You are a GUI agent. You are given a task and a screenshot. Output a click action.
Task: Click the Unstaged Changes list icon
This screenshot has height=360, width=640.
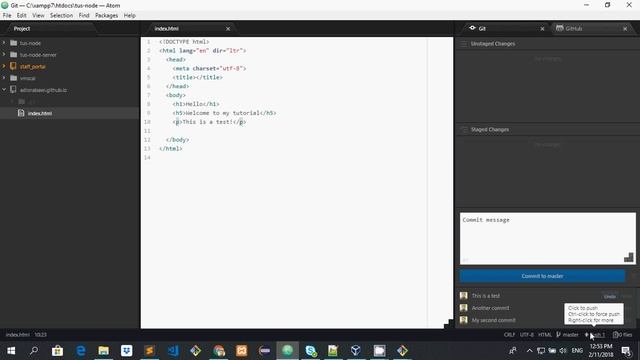click(464, 44)
